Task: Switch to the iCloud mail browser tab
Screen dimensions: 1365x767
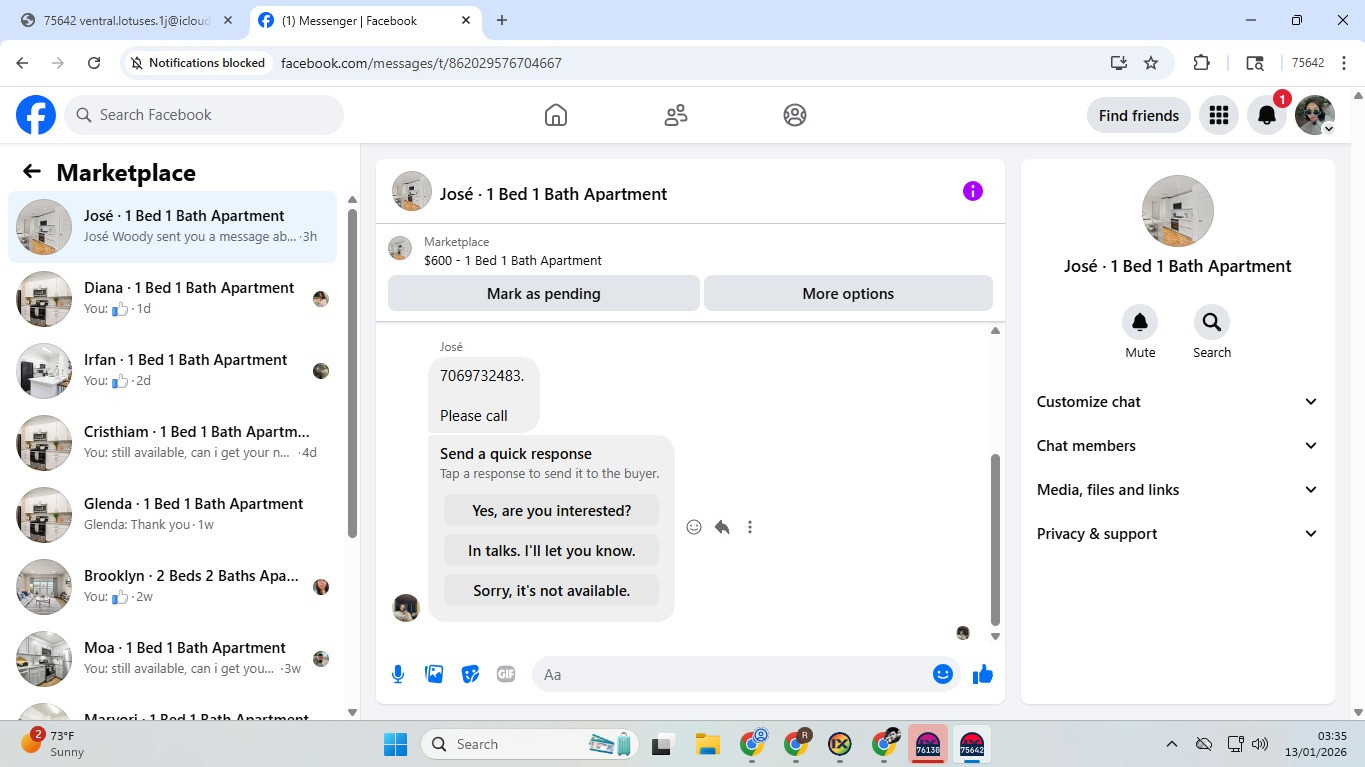Action: click(x=125, y=20)
